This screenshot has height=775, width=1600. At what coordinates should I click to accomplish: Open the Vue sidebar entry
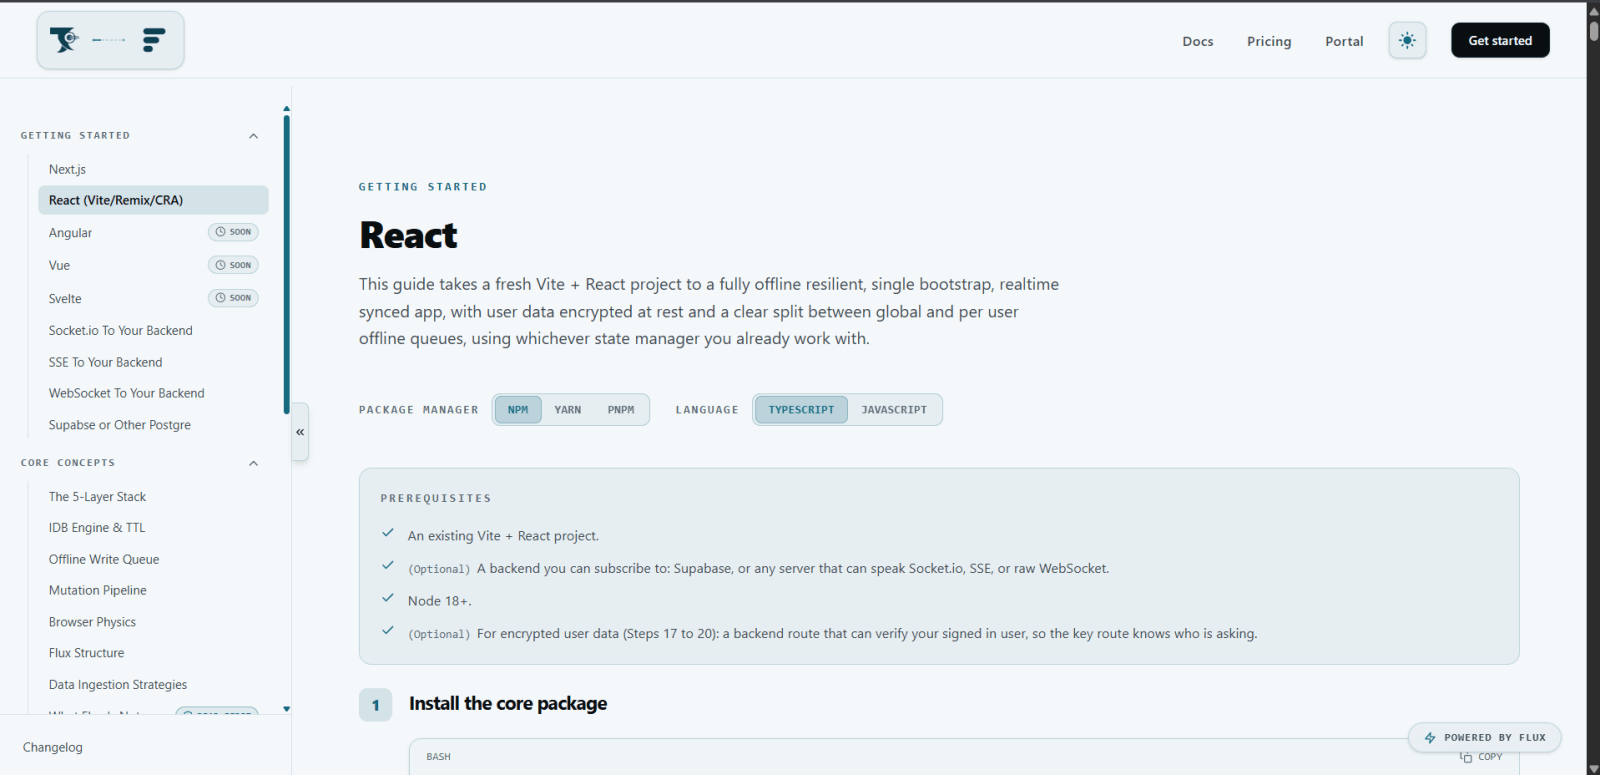click(x=153, y=265)
